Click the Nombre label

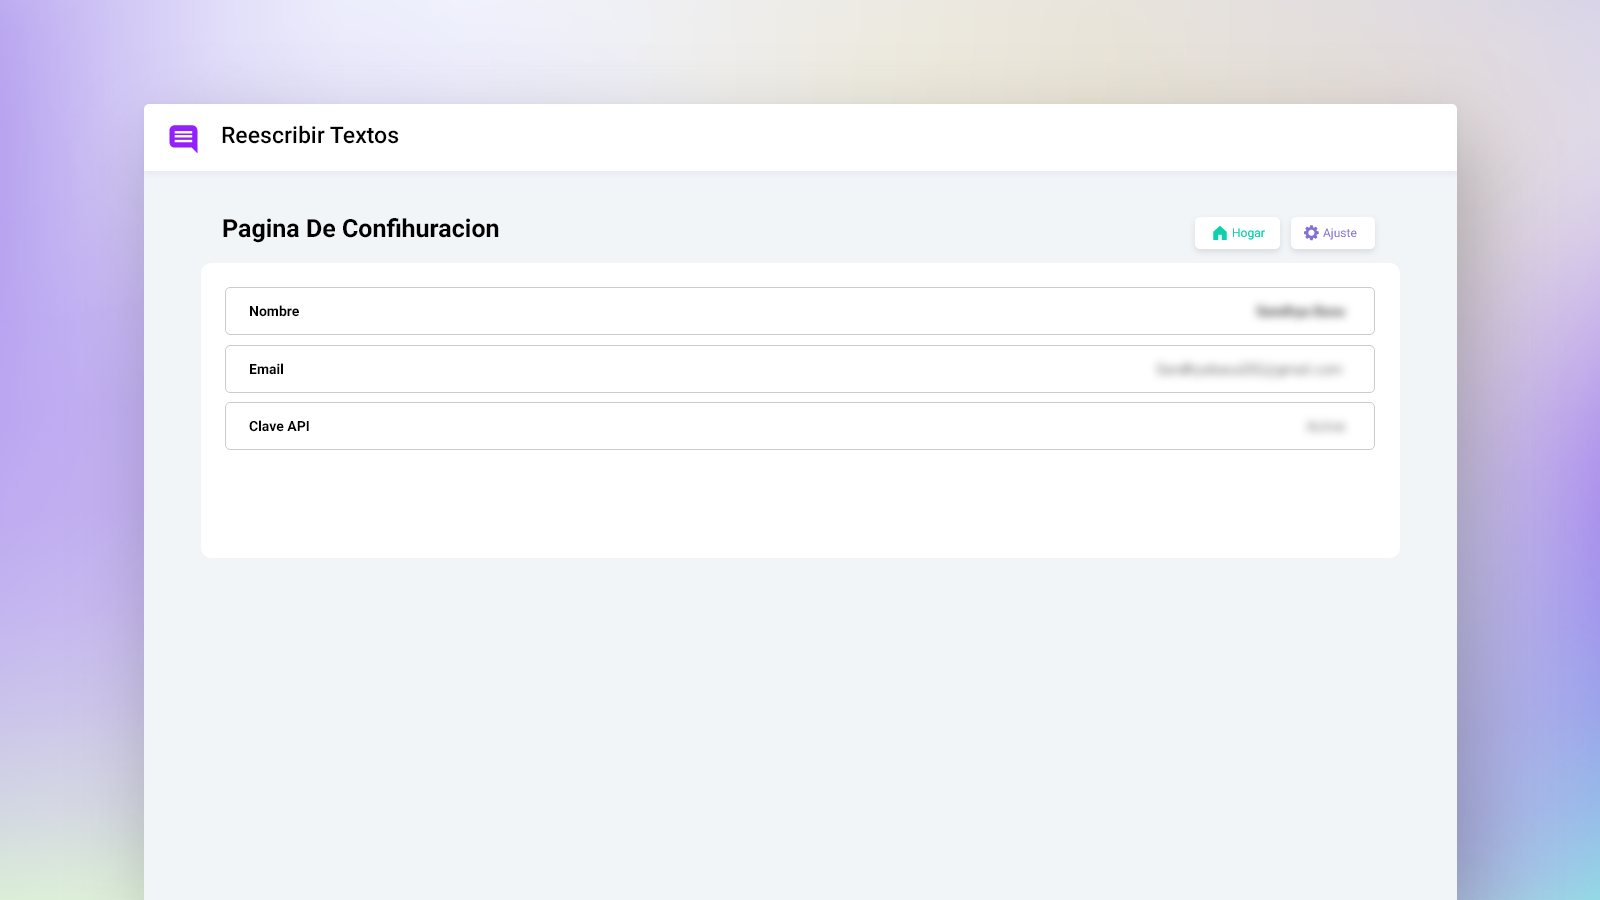pyautogui.click(x=274, y=311)
